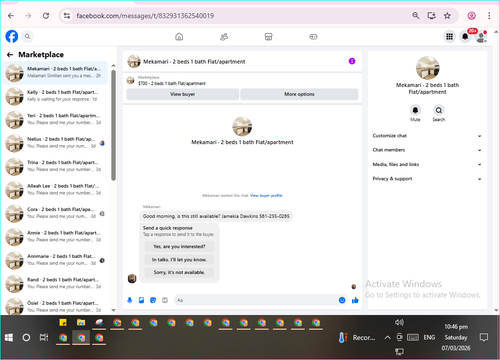Click the conversation list scrollbar
500x360 pixels.
click(x=113, y=125)
